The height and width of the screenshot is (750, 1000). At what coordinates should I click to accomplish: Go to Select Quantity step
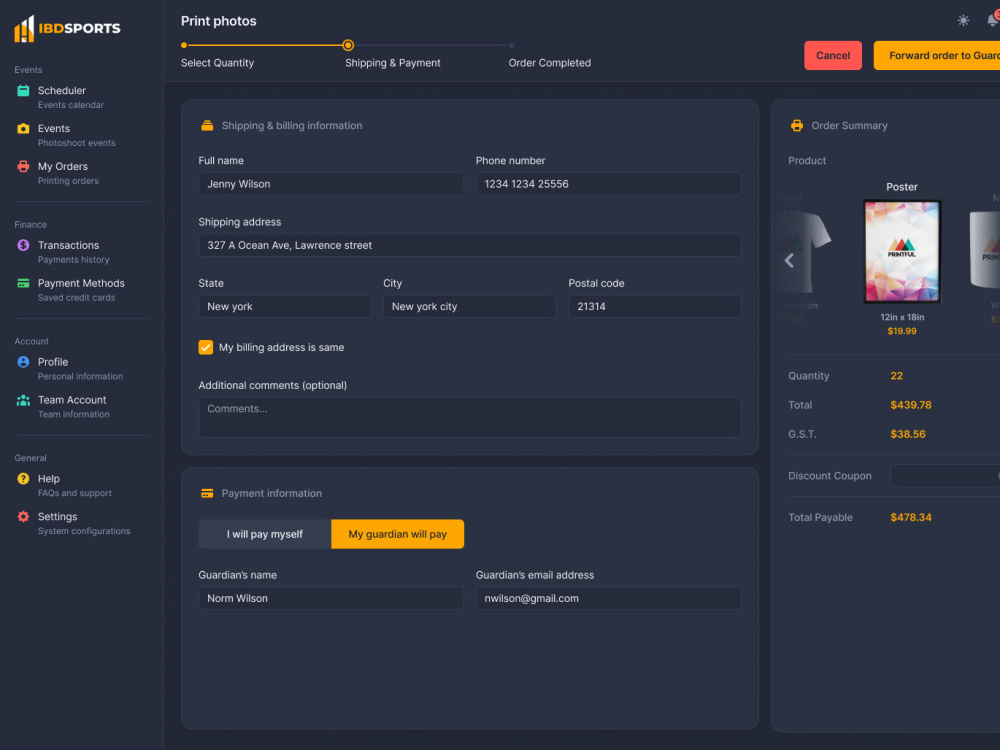[x=217, y=62]
